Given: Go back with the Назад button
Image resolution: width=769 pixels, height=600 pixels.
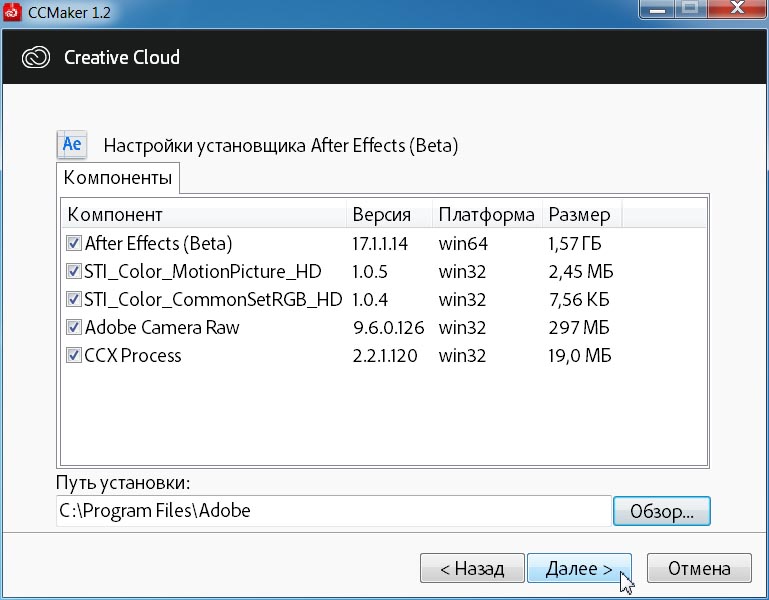Looking at the screenshot, I should tap(472, 568).
